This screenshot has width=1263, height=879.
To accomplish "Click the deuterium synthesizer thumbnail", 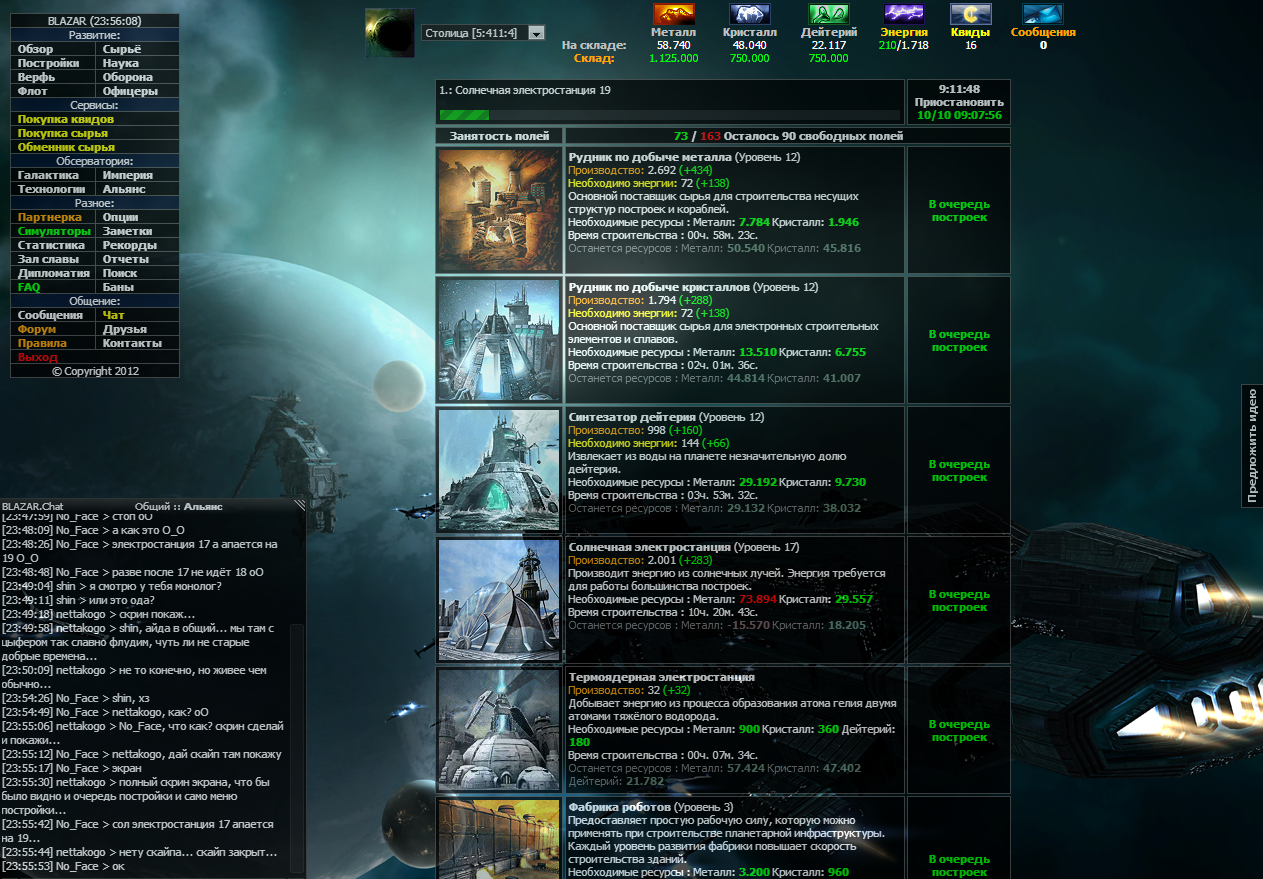I will point(500,470).
